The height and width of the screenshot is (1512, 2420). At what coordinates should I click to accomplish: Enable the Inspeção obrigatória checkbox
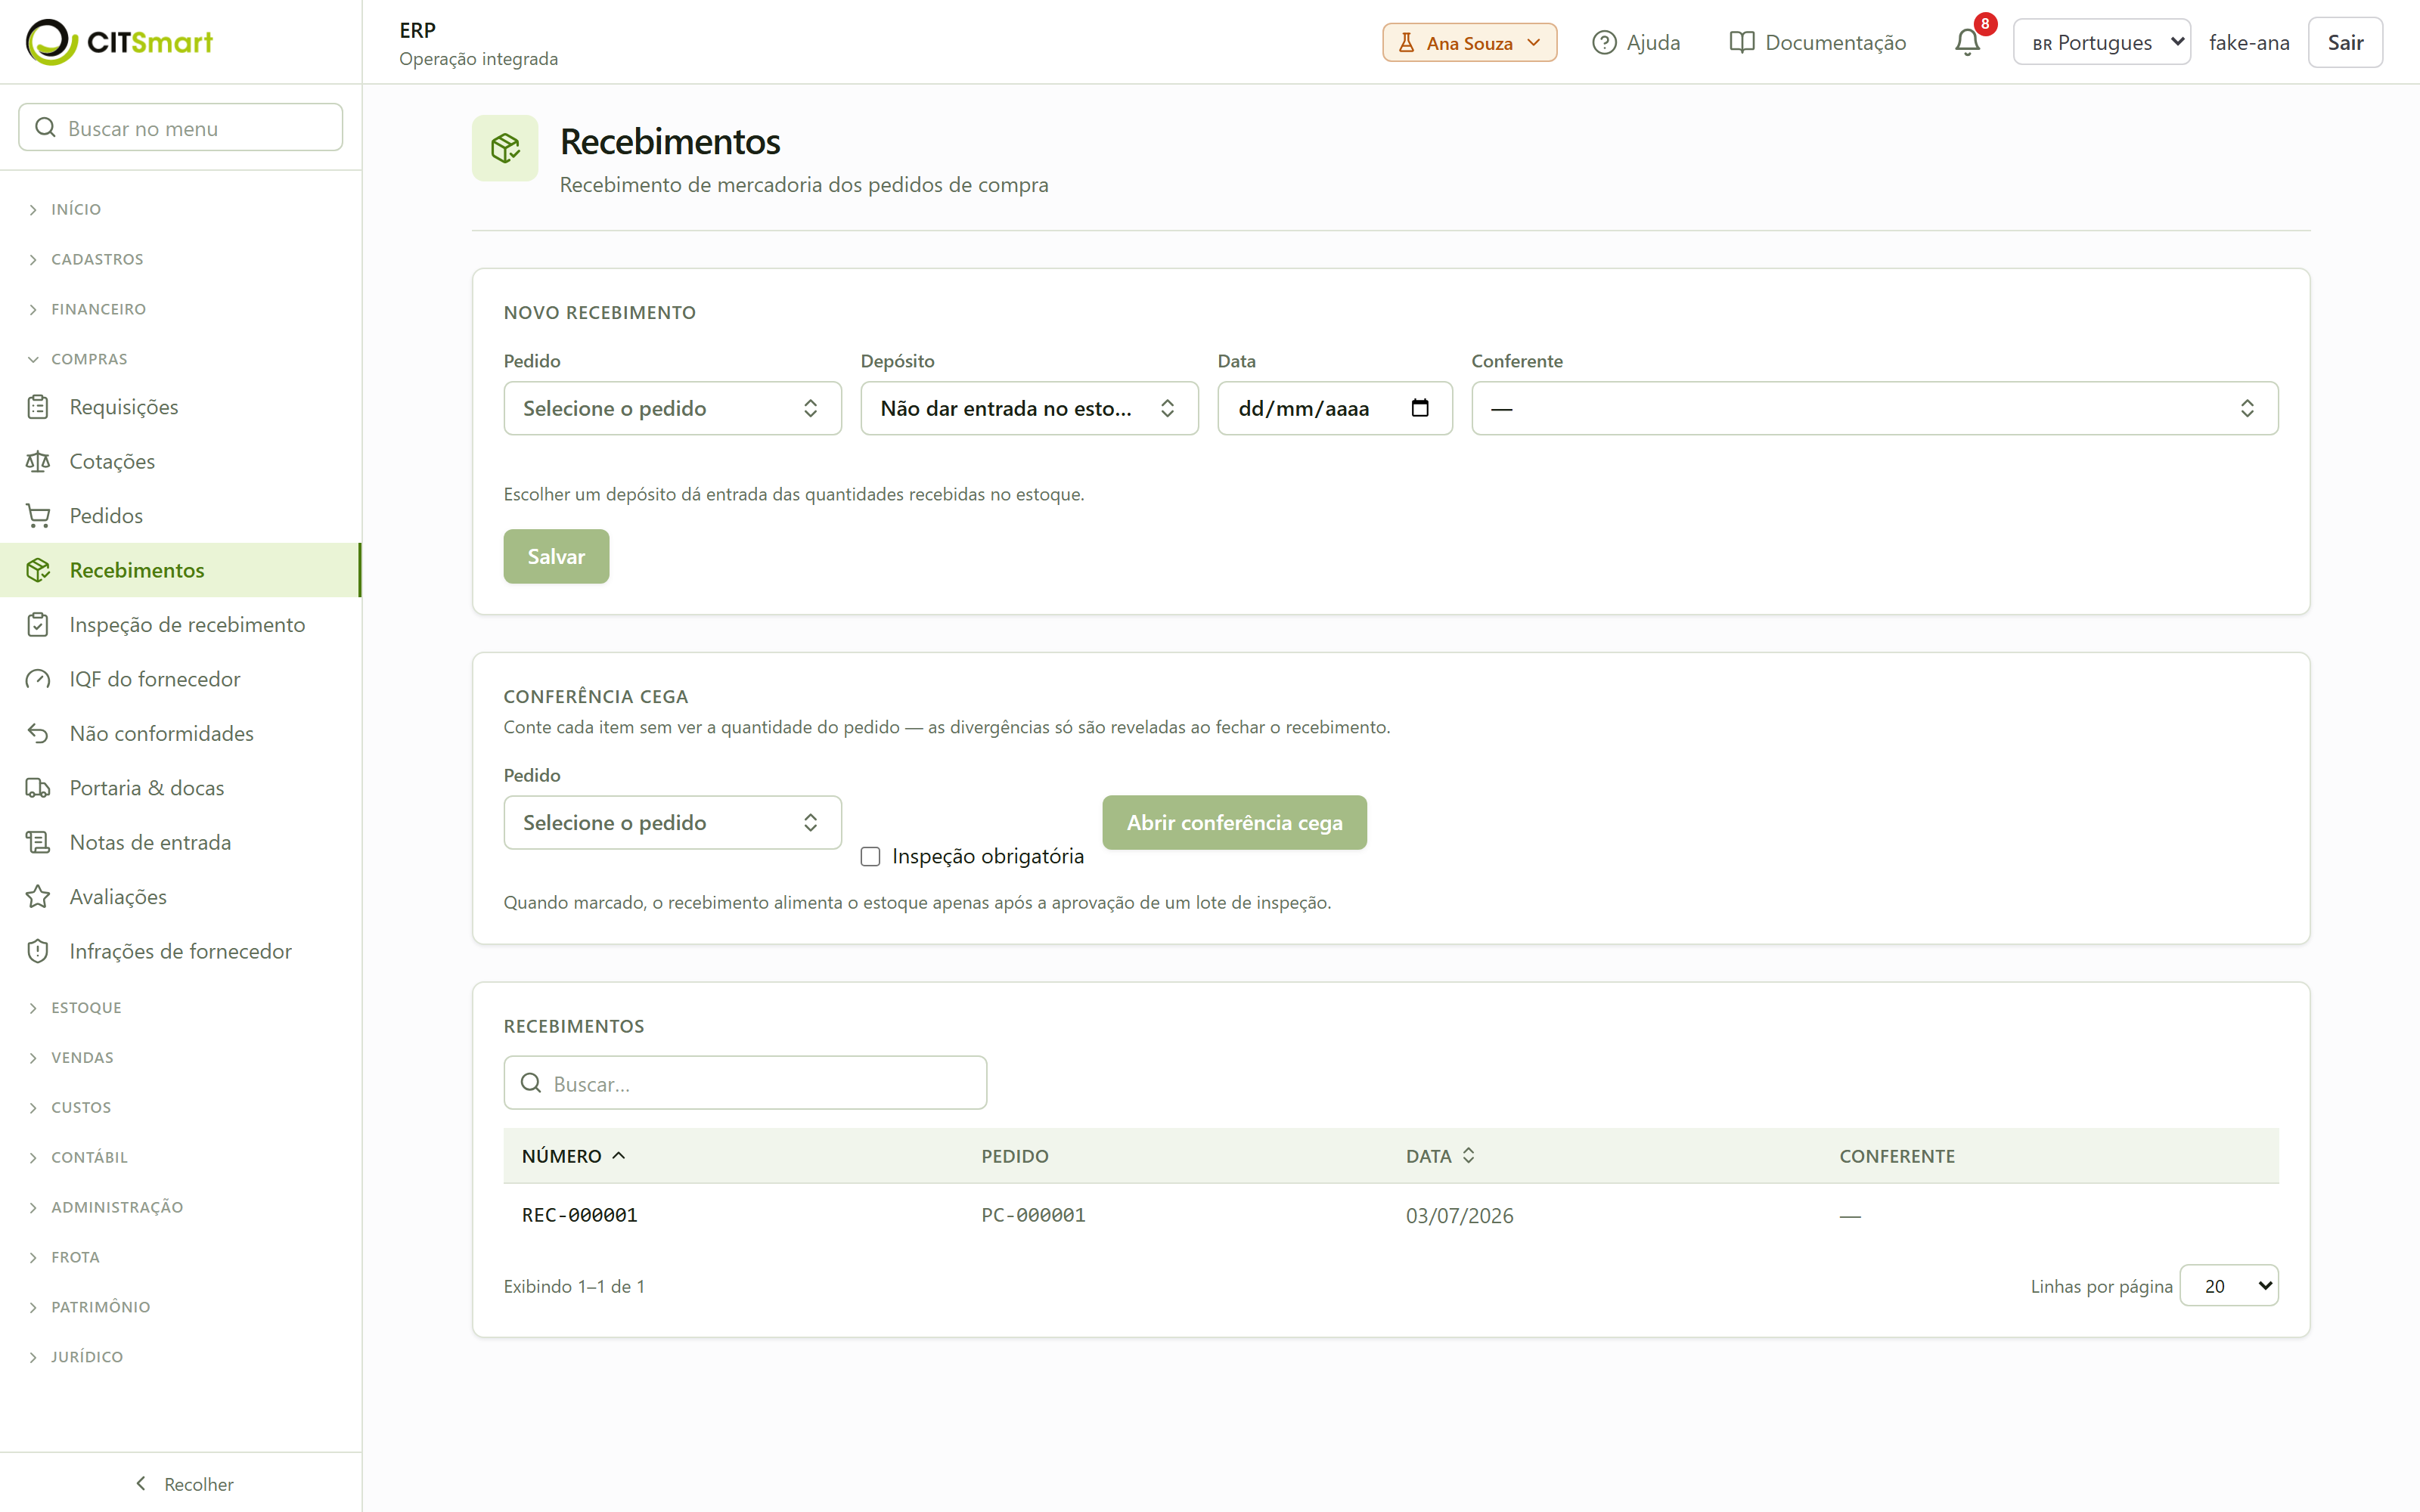870,857
